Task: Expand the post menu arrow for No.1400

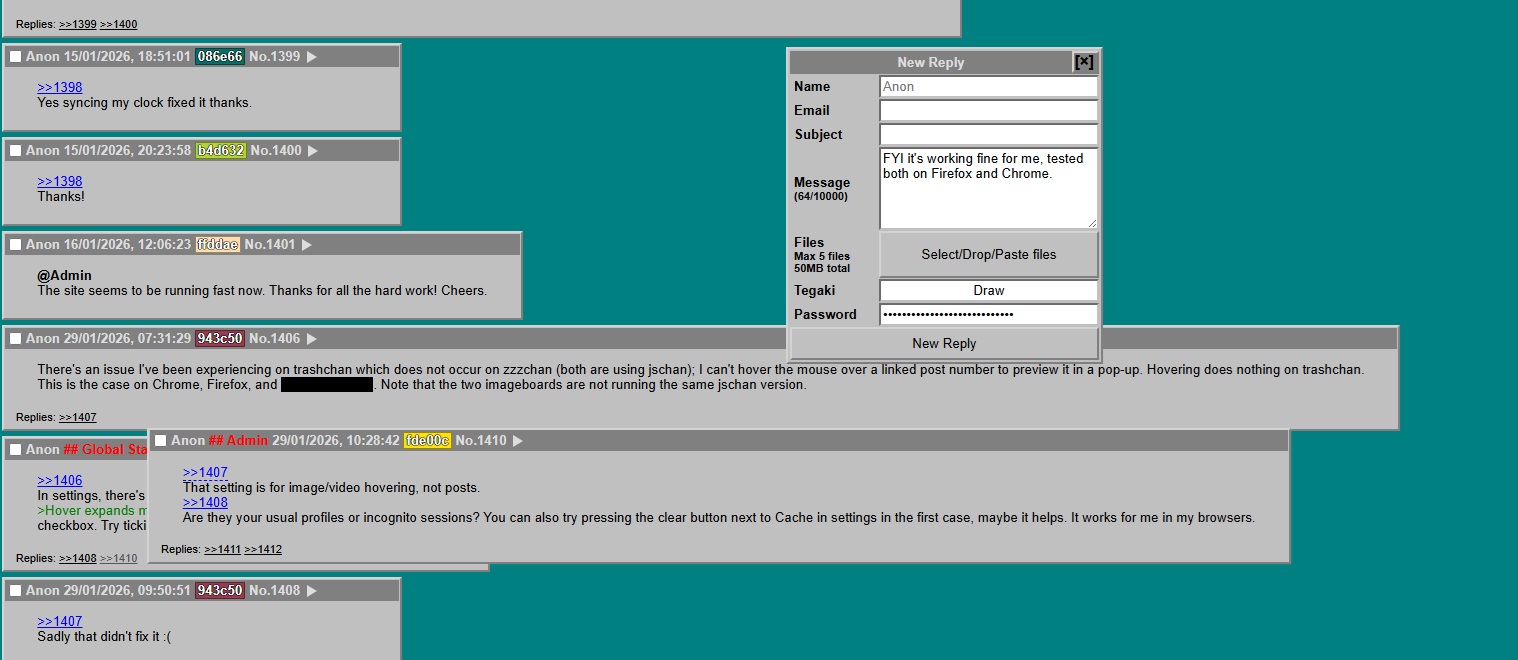Action: click(312, 151)
